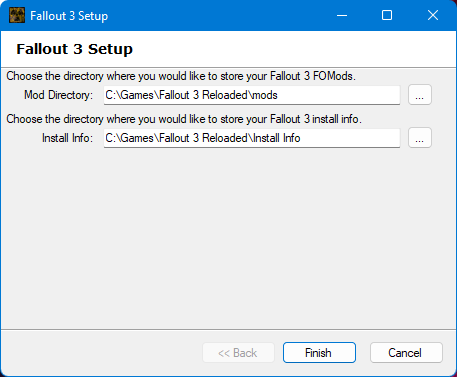Click the empty gray dialog area
Viewport: 457px width, 377px height.
pos(228,238)
